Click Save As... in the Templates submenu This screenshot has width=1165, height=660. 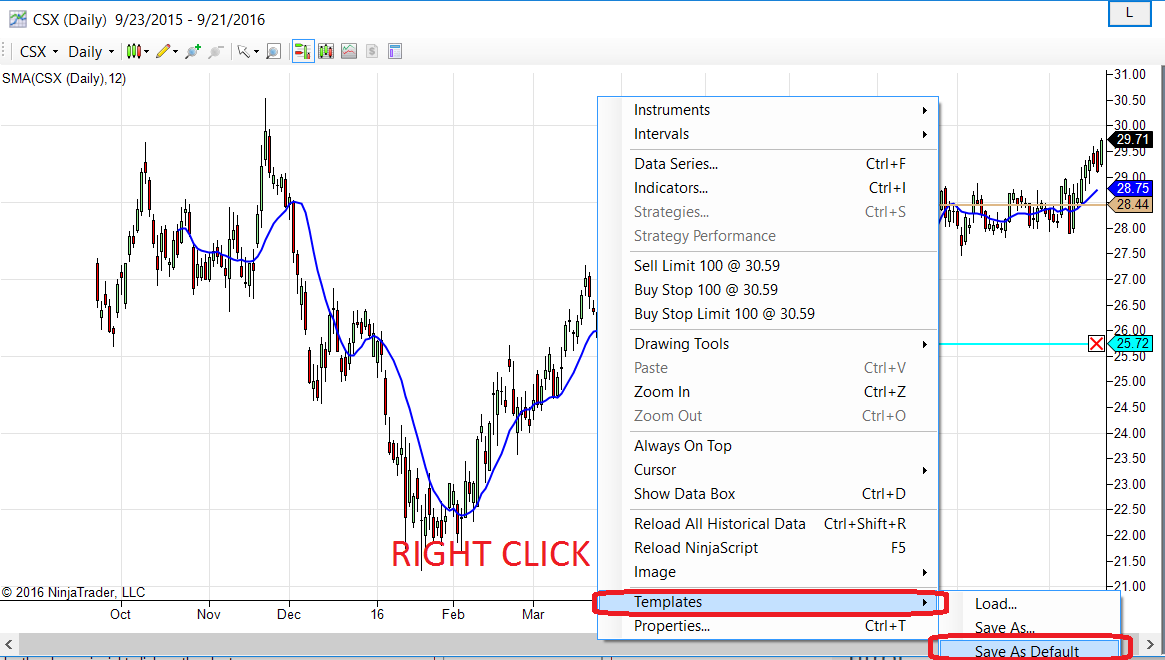(1029, 628)
